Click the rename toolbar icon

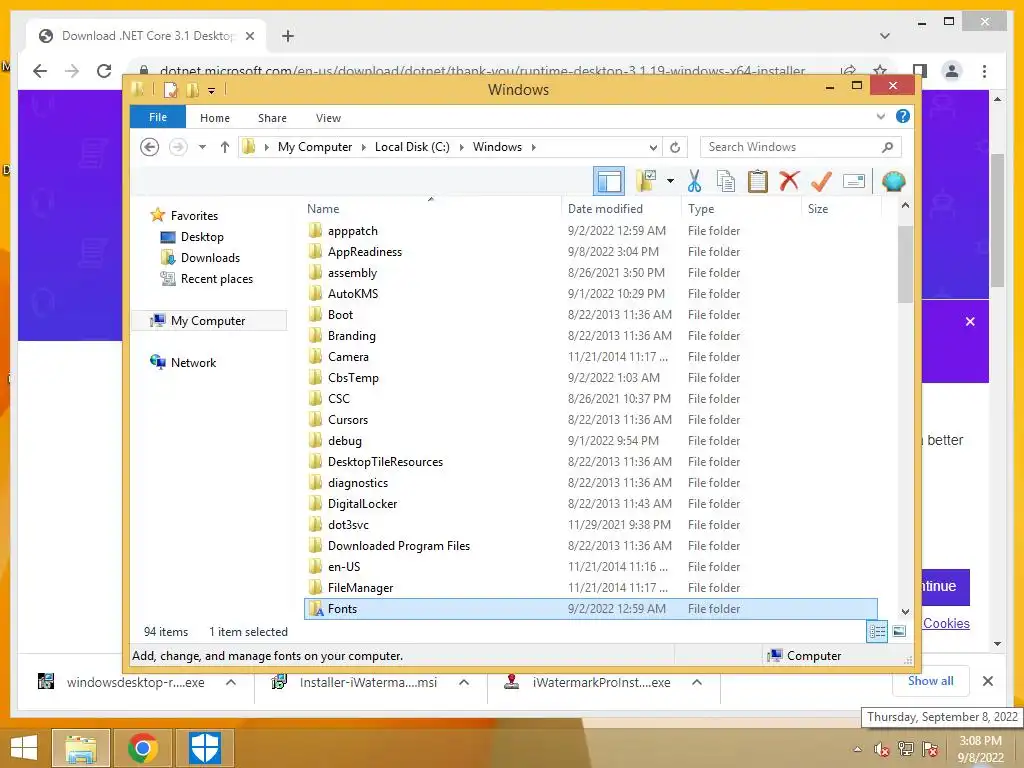click(x=854, y=181)
